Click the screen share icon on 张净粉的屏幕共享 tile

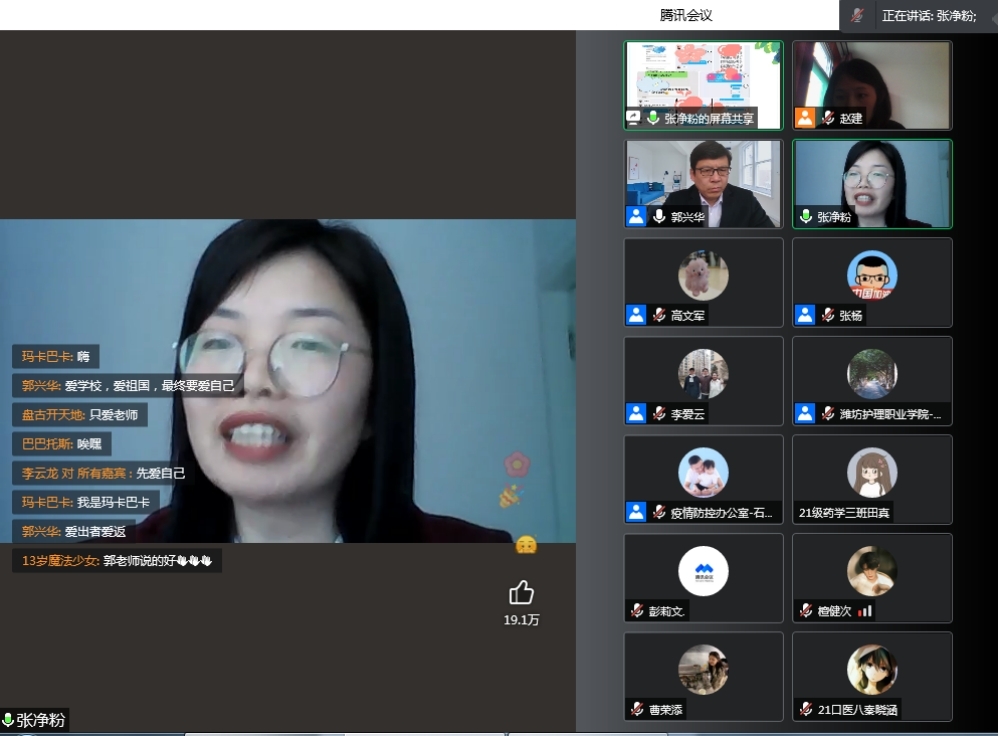[x=633, y=118]
